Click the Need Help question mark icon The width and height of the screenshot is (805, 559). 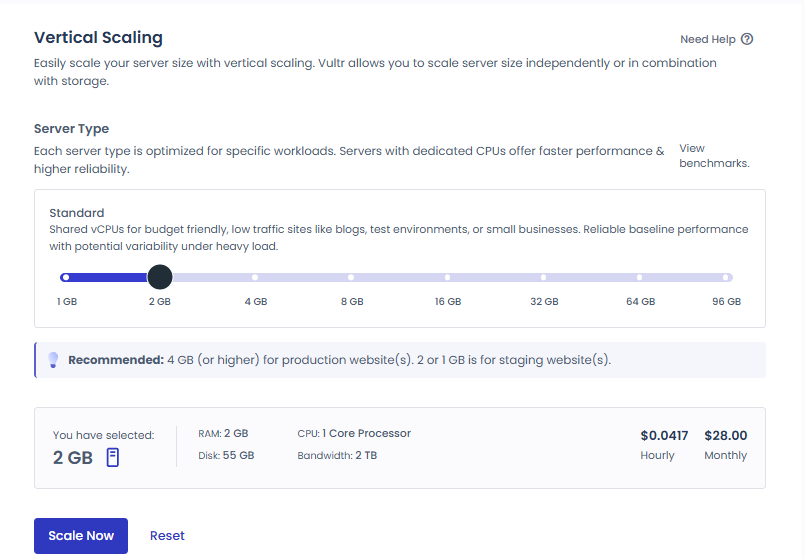pos(747,39)
